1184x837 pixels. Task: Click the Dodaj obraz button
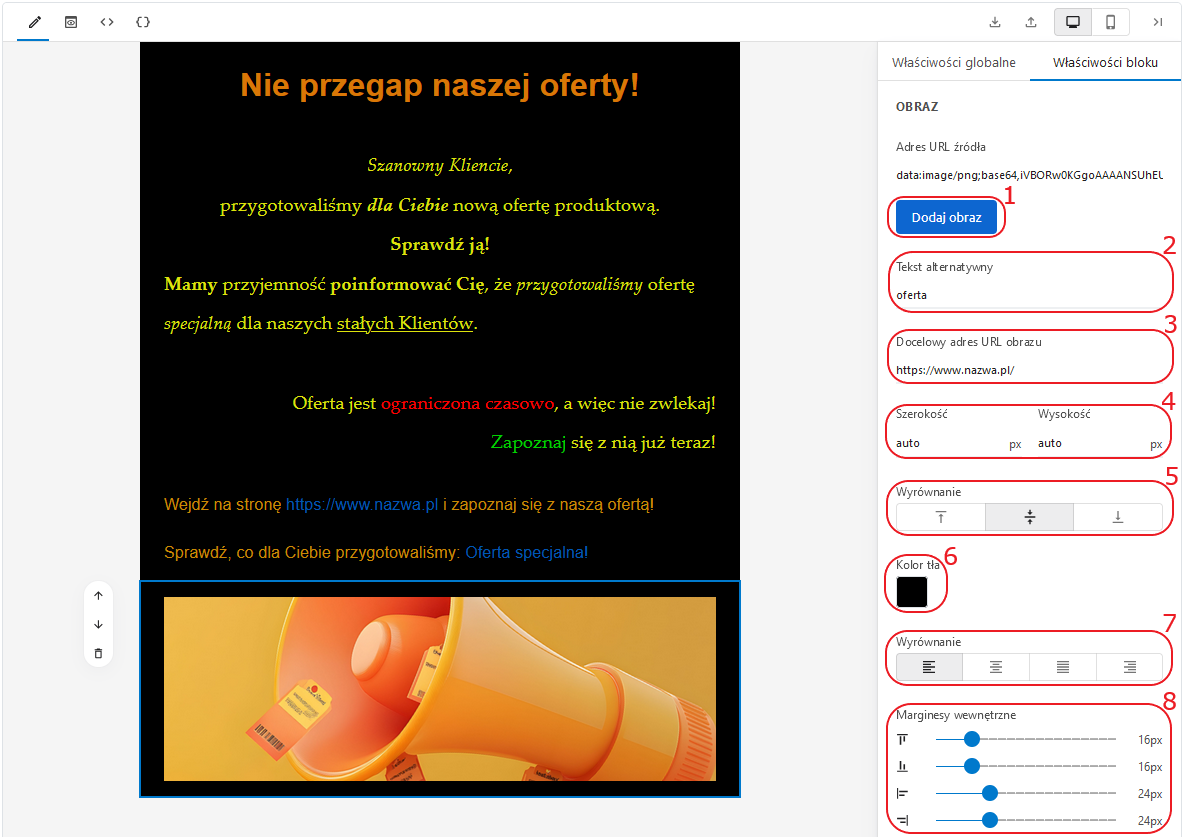(x=946, y=218)
